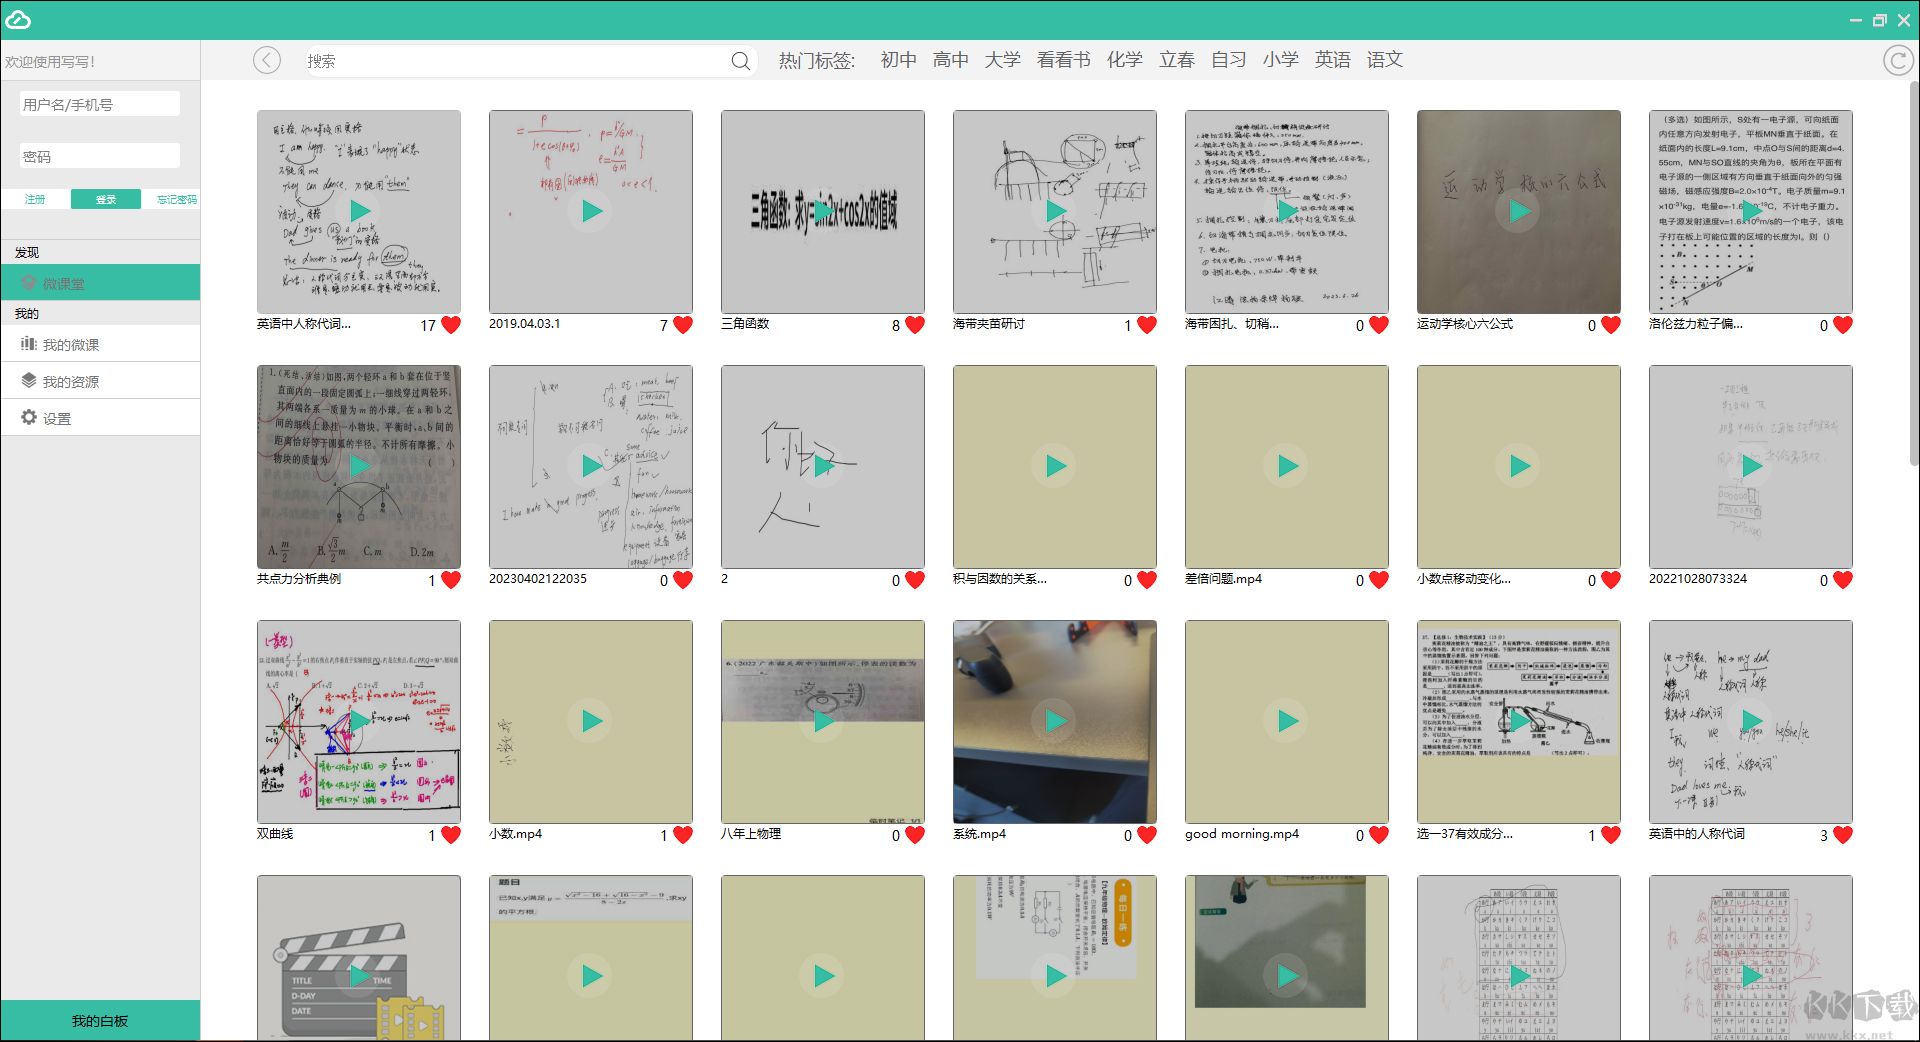This screenshot has height=1042, width=1920.
Task: Click the 登录 login button
Action: click(x=106, y=199)
